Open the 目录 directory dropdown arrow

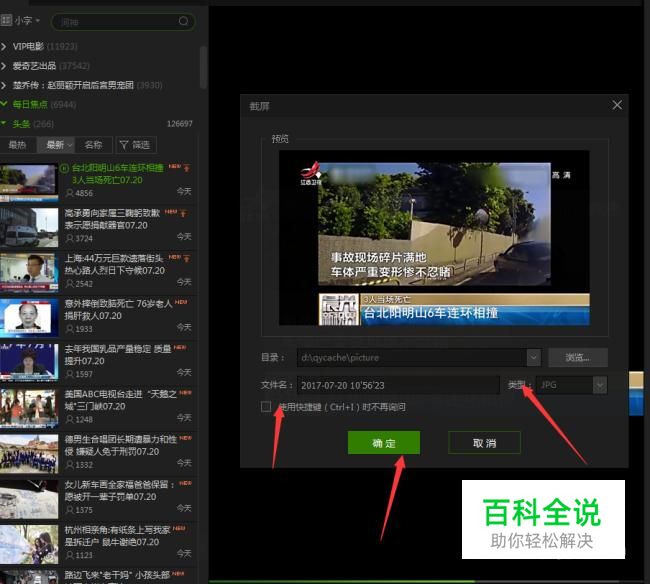pos(534,357)
